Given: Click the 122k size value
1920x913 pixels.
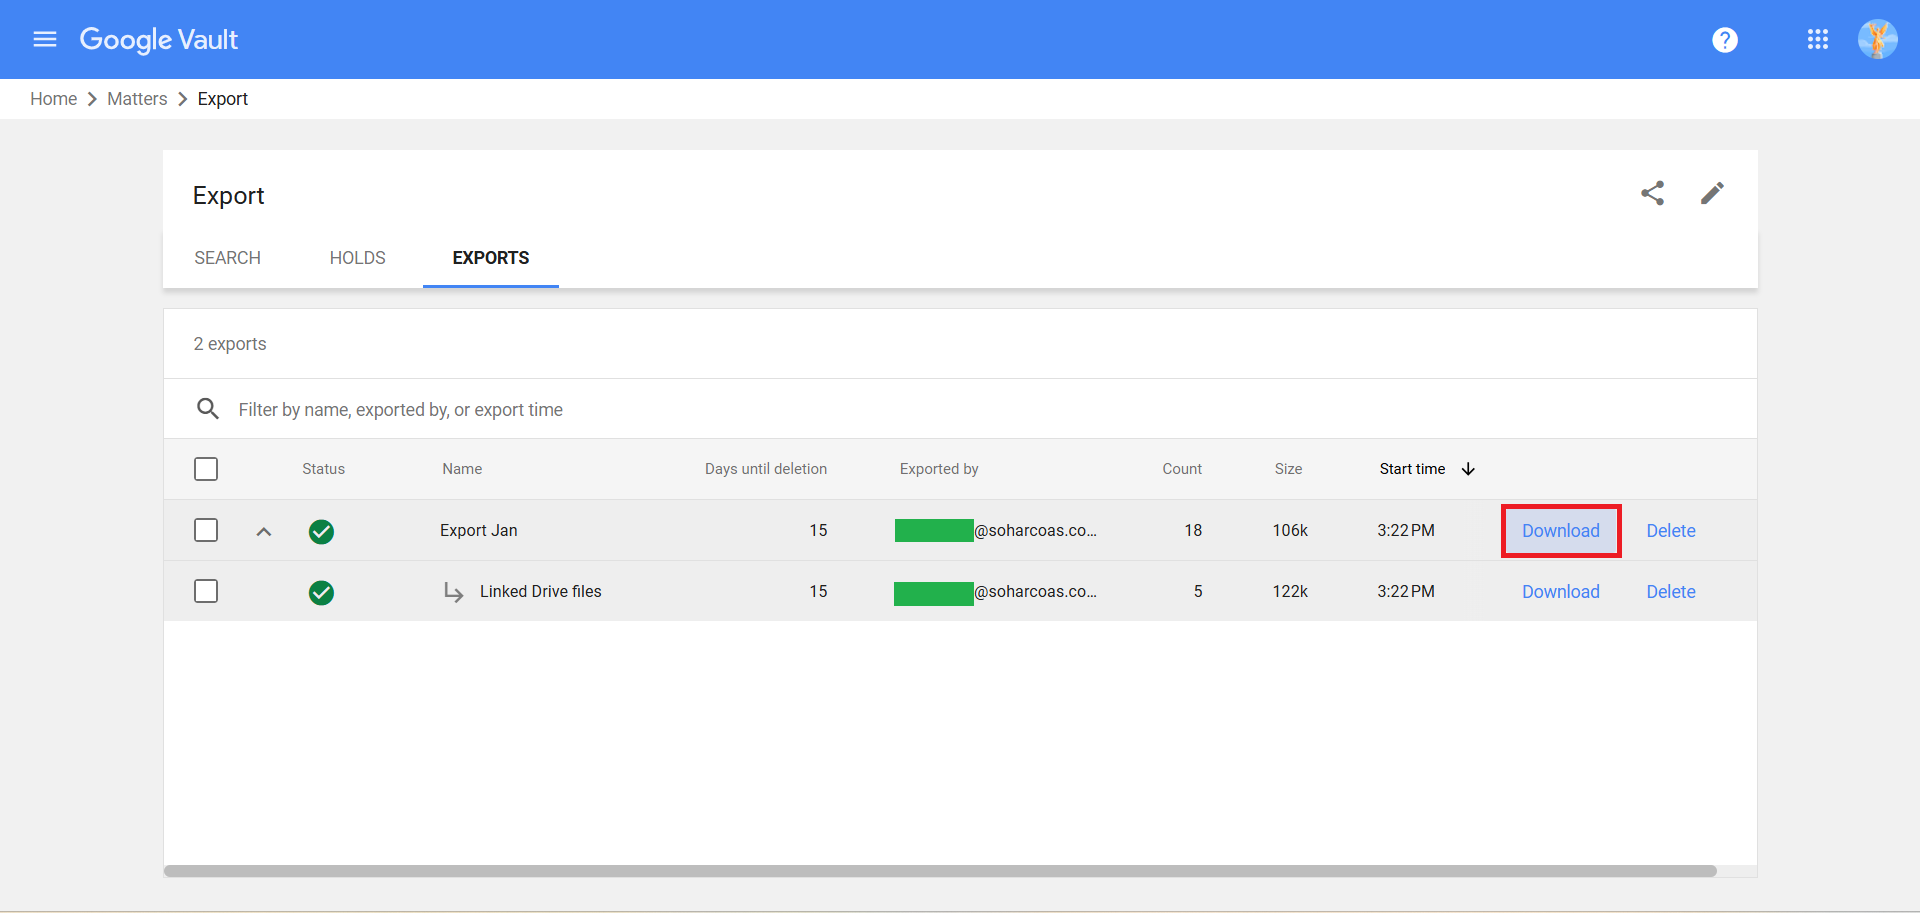Looking at the screenshot, I should (1290, 591).
